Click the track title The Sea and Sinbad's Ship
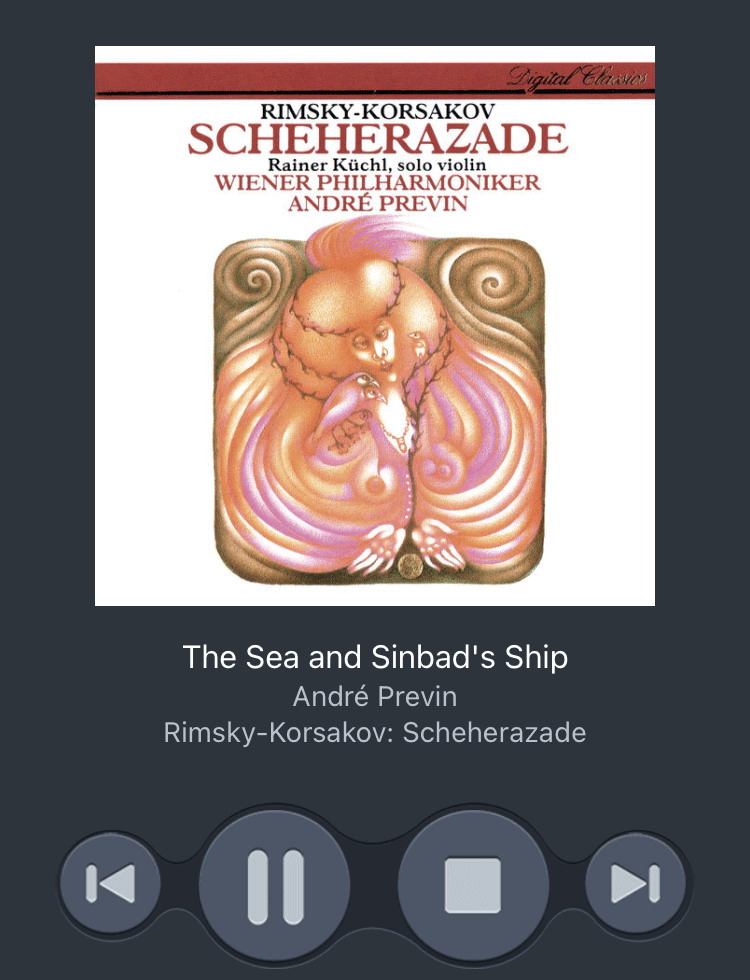This screenshot has width=750, height=980. [x=375, y=657]
